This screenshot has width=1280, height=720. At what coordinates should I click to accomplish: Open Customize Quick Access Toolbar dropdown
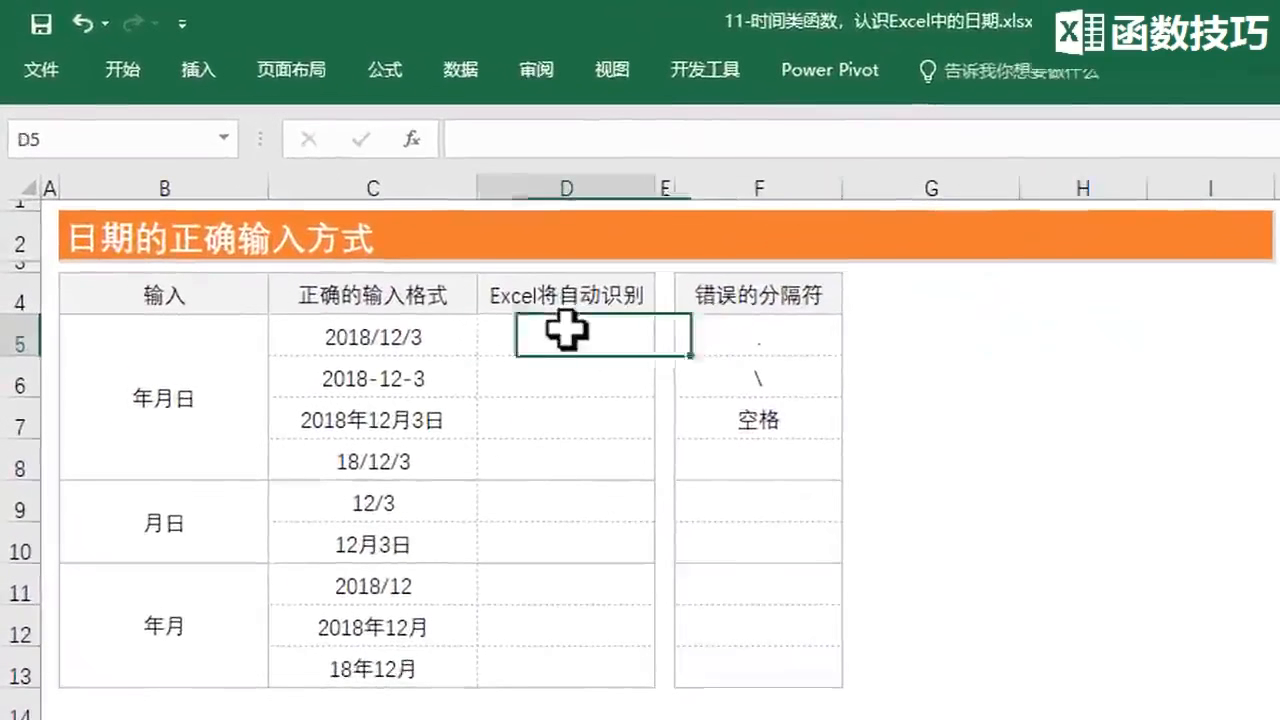pyautogui.click(x=182, y=24)
